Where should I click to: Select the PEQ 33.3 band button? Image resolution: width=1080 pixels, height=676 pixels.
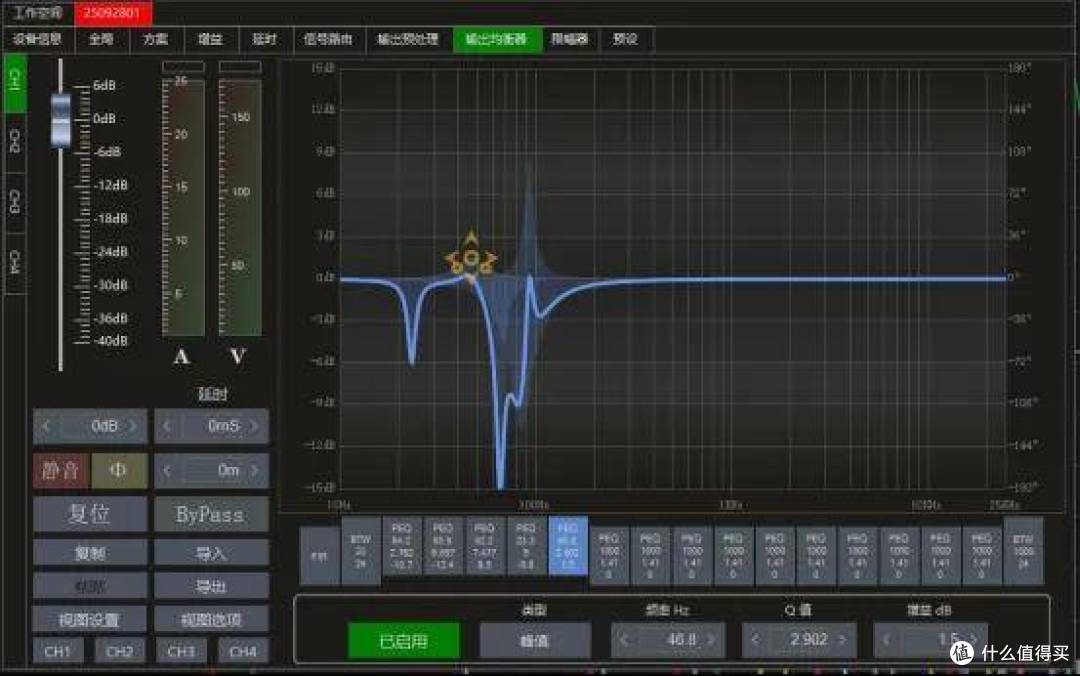pos(526,546)
